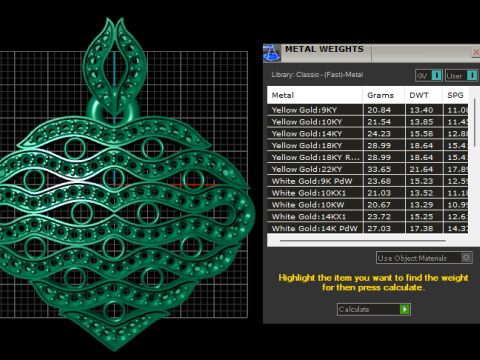Click the 20.84 grams value

pos(379,110)
